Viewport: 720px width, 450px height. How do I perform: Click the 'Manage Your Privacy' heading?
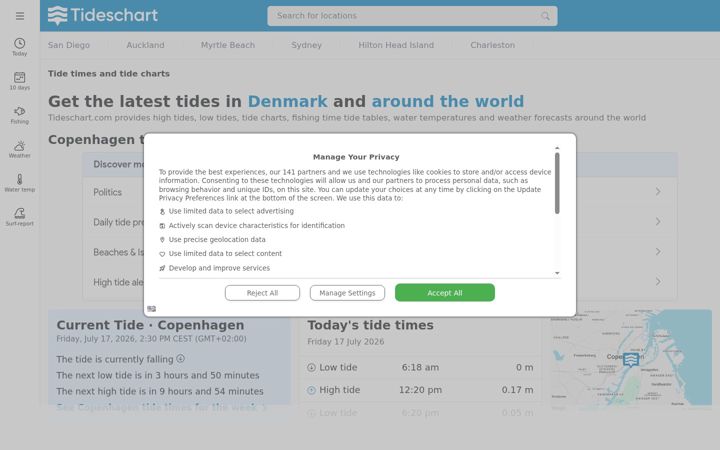click(x=356, y=157)
